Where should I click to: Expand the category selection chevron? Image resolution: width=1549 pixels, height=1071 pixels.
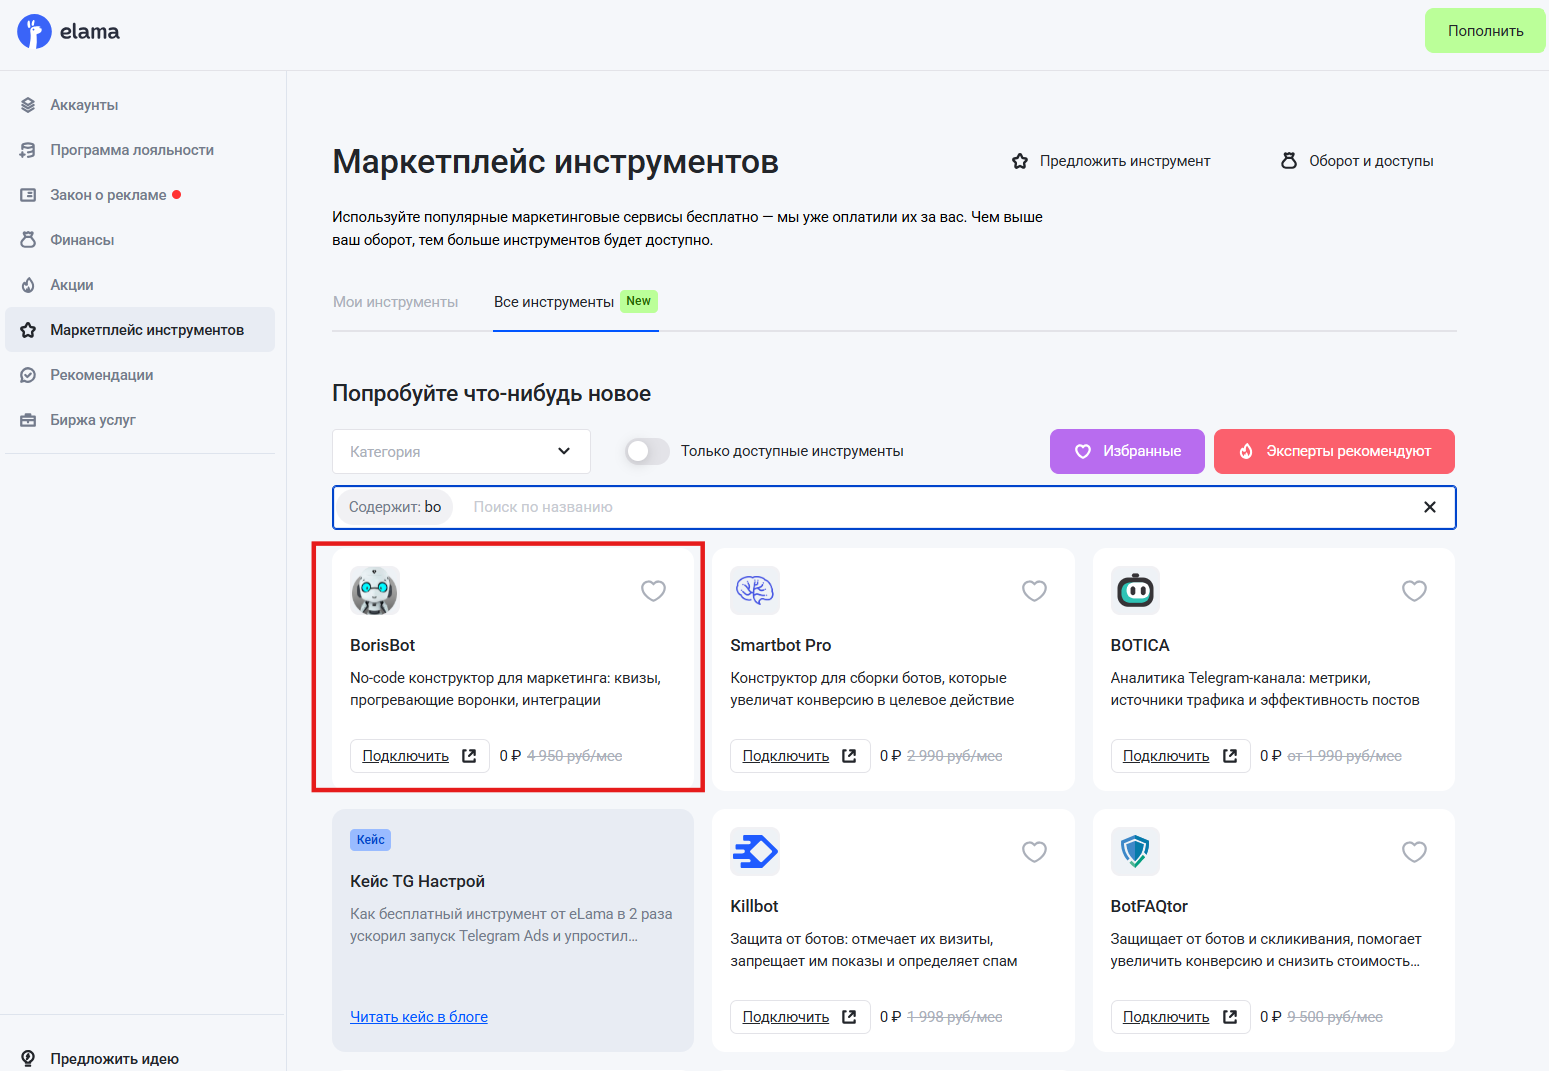pyautogui.click(x=563, y=451)
